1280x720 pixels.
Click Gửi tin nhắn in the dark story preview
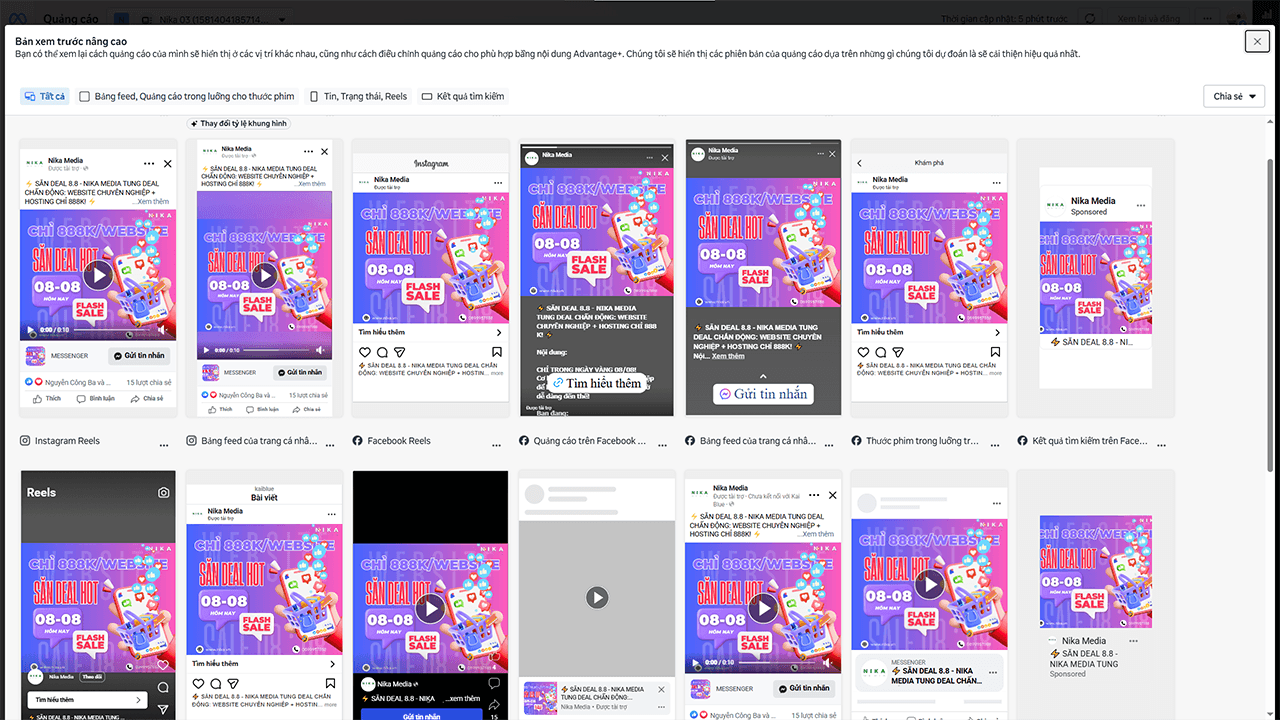(762, 394)
